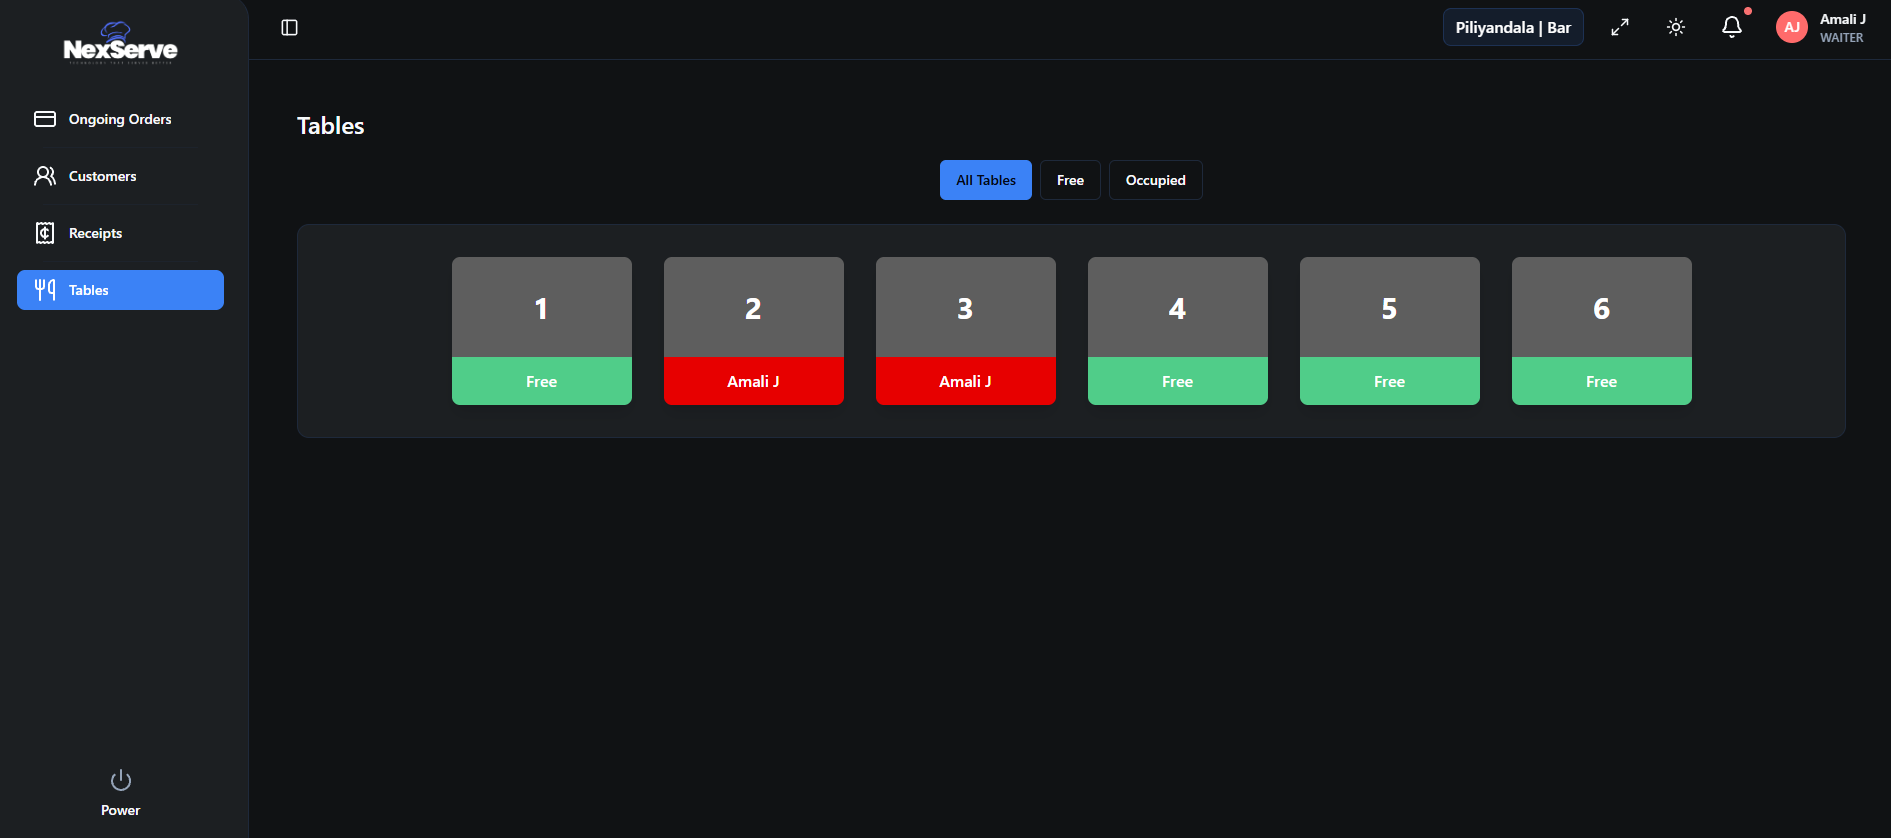Click the Receipts icon in sidebar
Image resolution: width=1891 pixels, height=838 pixels.
(x=45, y=233)
